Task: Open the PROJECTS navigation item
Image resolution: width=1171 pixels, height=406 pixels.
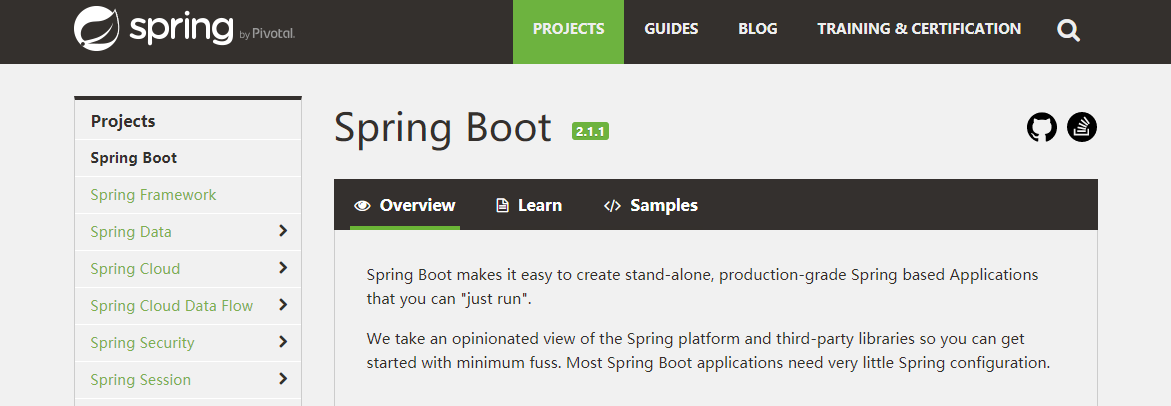Action: tap(568, 29)
